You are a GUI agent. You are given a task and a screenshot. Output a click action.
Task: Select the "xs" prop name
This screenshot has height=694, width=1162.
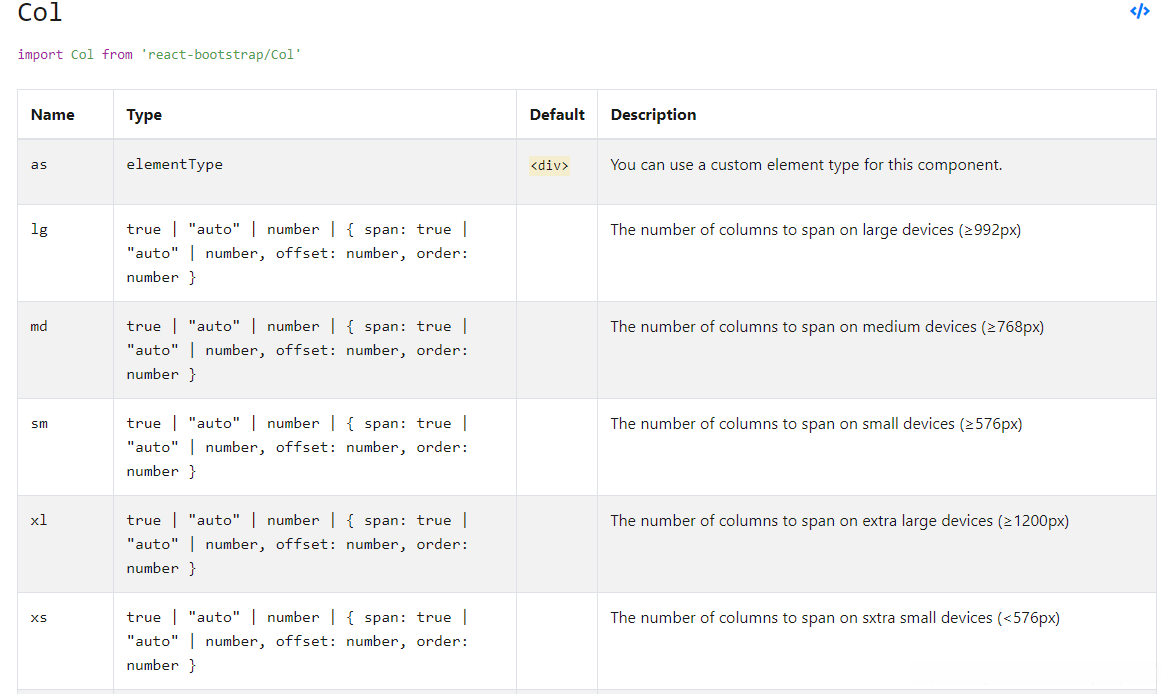pyautogui.click(x=39, y=617)
